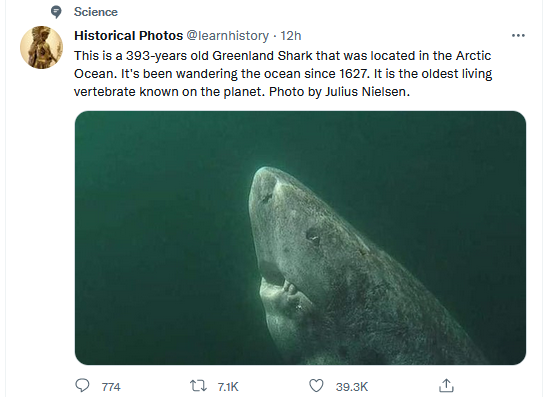Click the Science topic icon
This screenshot has height=397, width=559.
coord(56,12)
